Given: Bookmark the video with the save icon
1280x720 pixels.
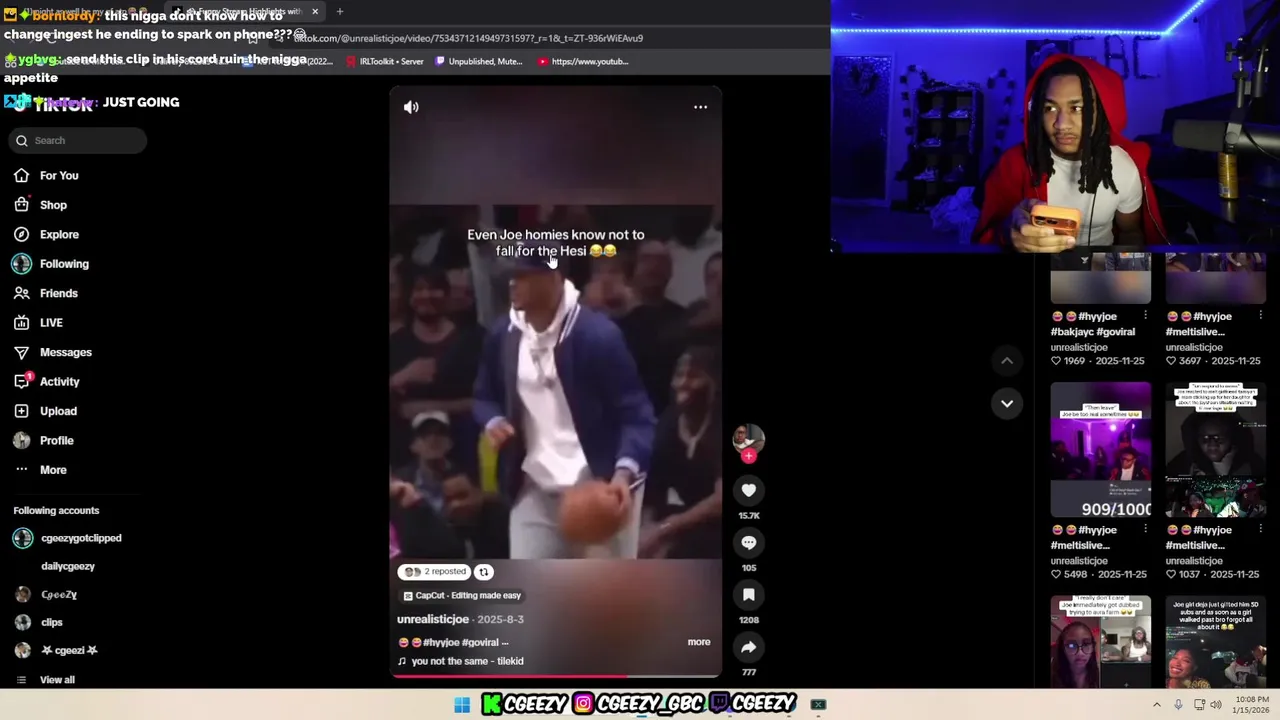Looking at the screenshot, I should (749, 594).
